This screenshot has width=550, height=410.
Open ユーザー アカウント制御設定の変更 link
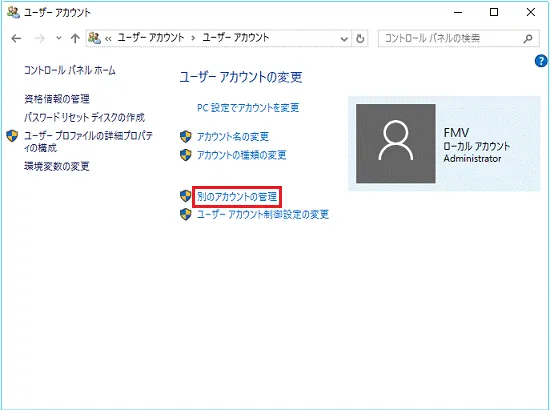(x=263, y=214)
